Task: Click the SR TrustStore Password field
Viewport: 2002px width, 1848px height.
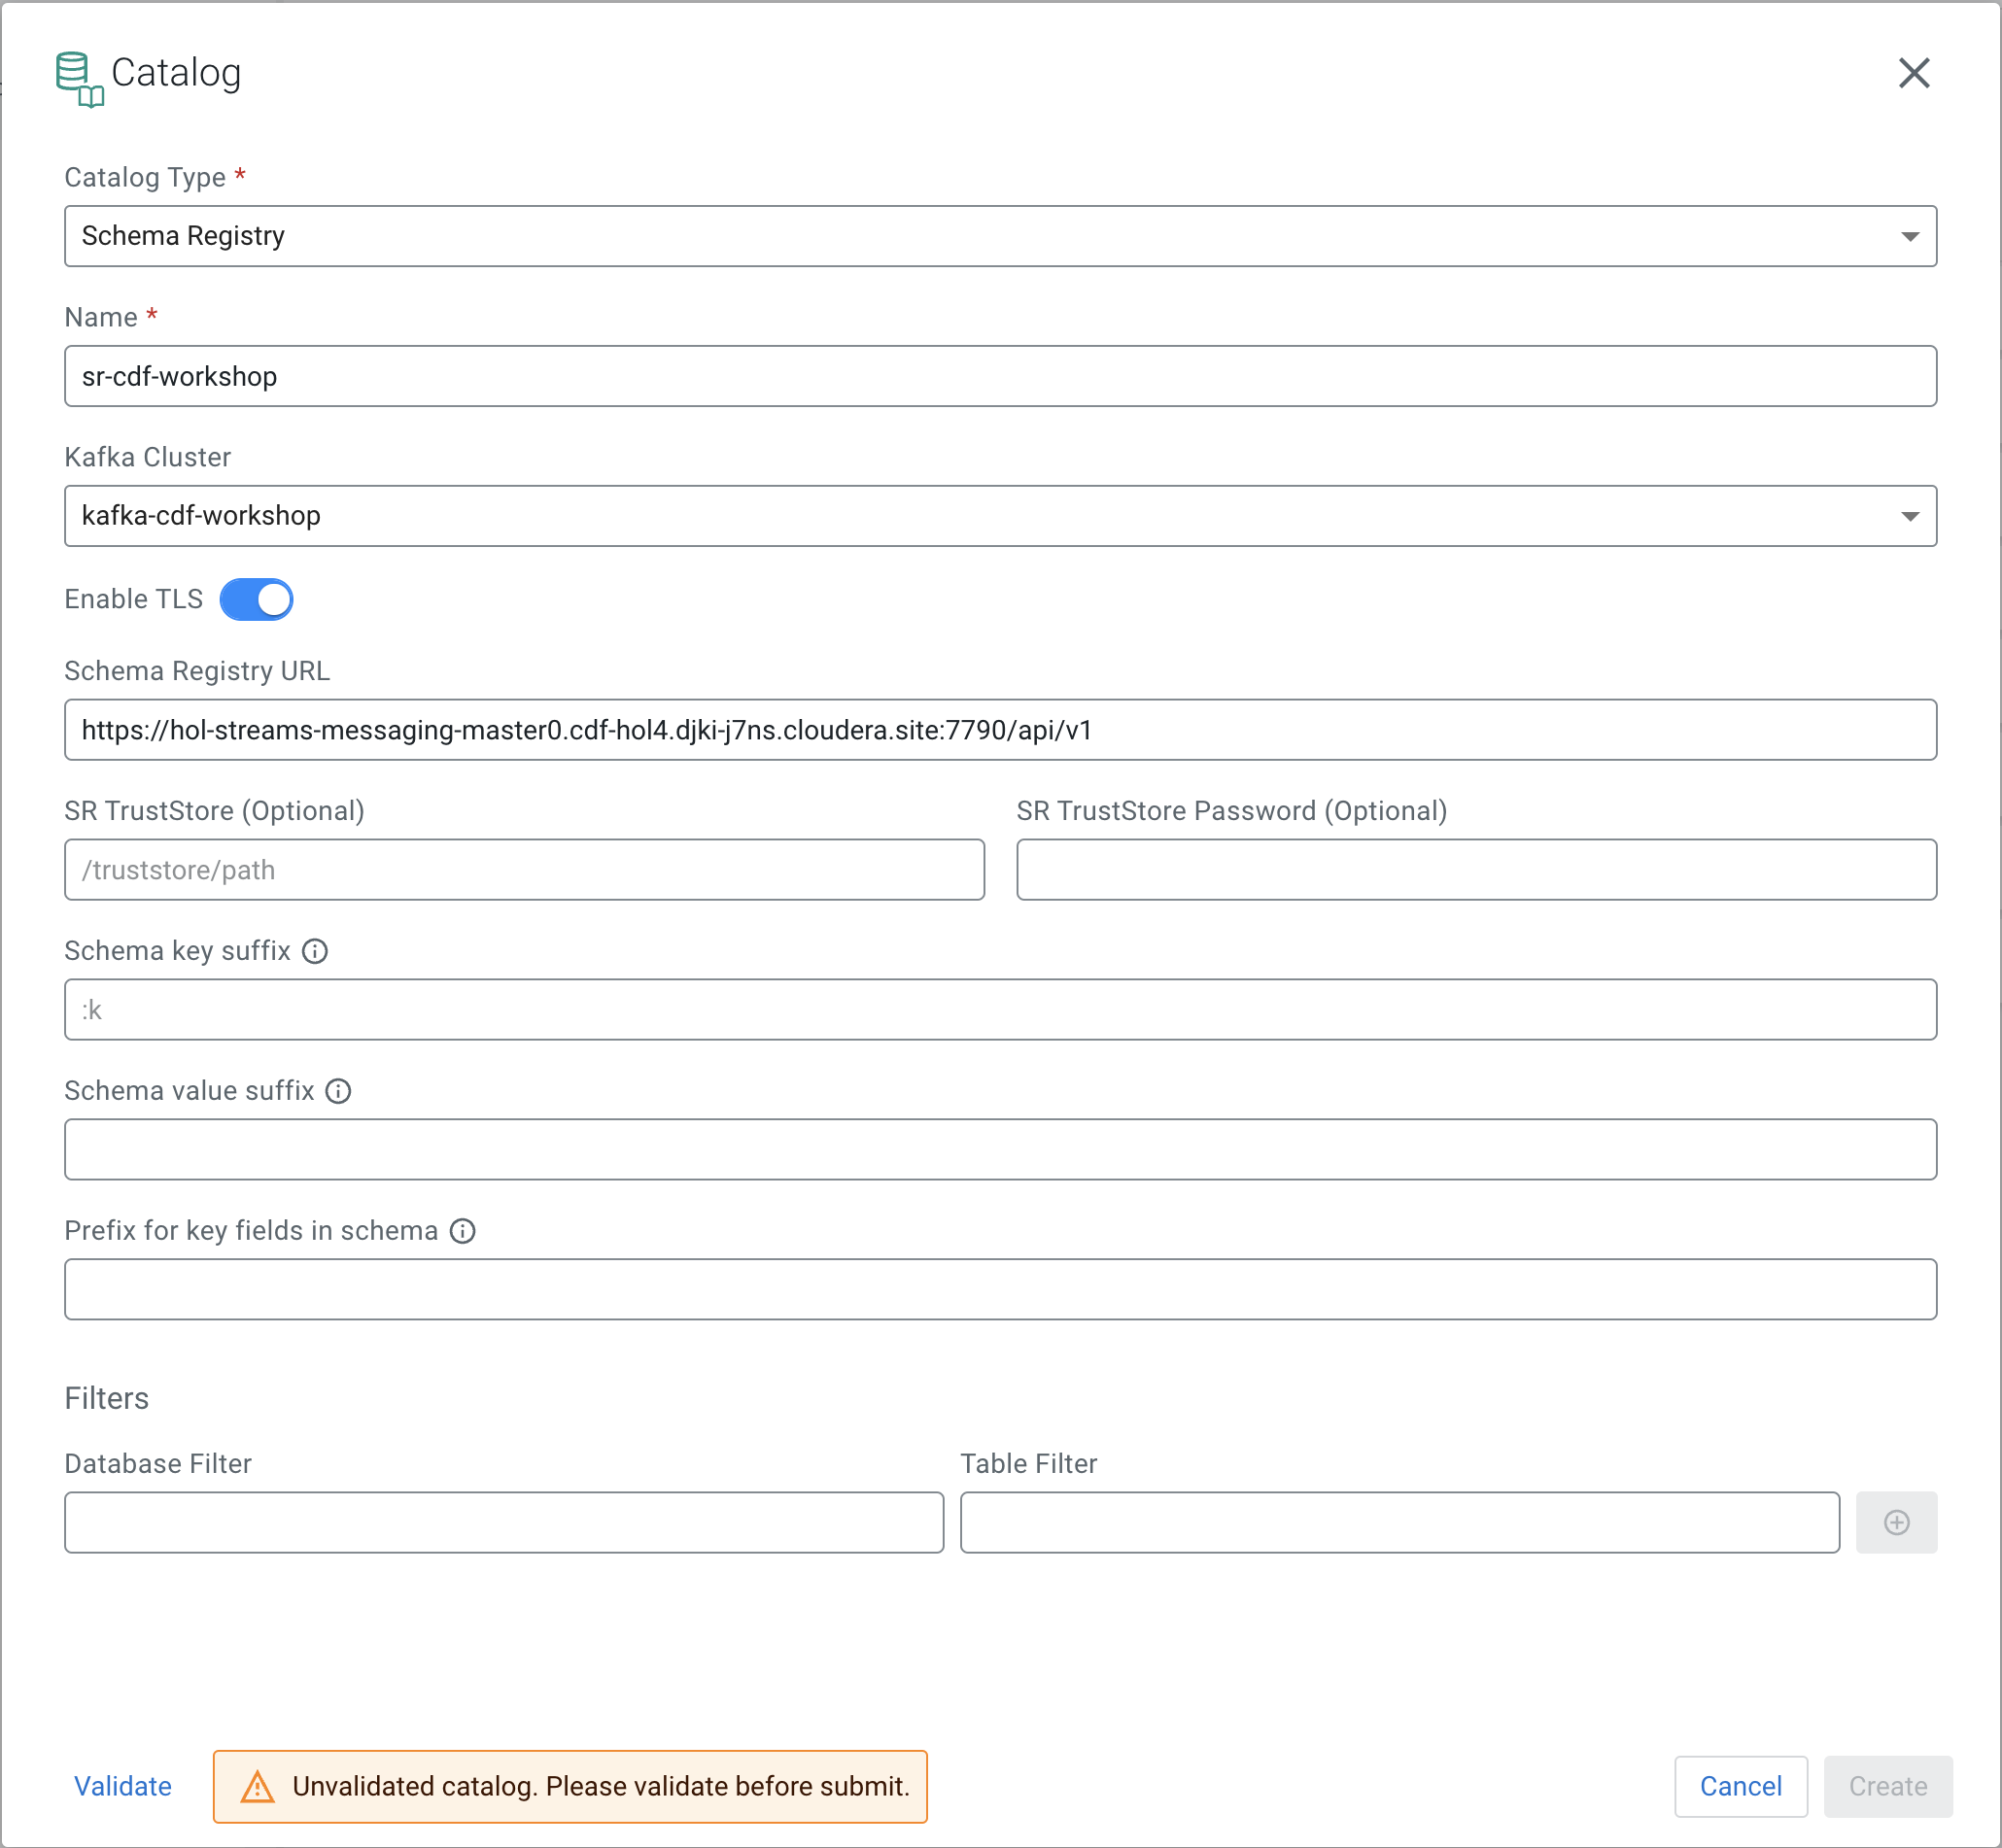Action: point(1476,870)
